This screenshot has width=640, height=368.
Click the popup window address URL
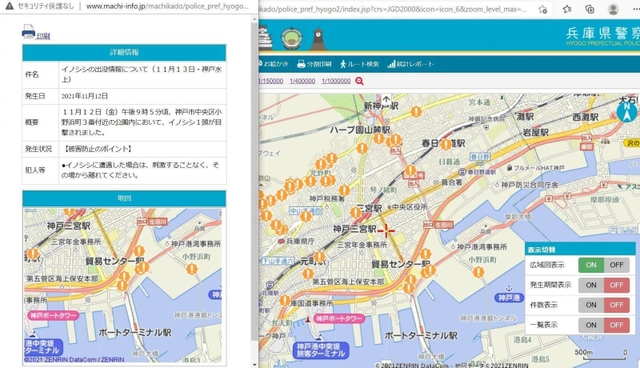pyautogui.click(x=167, y=6)
